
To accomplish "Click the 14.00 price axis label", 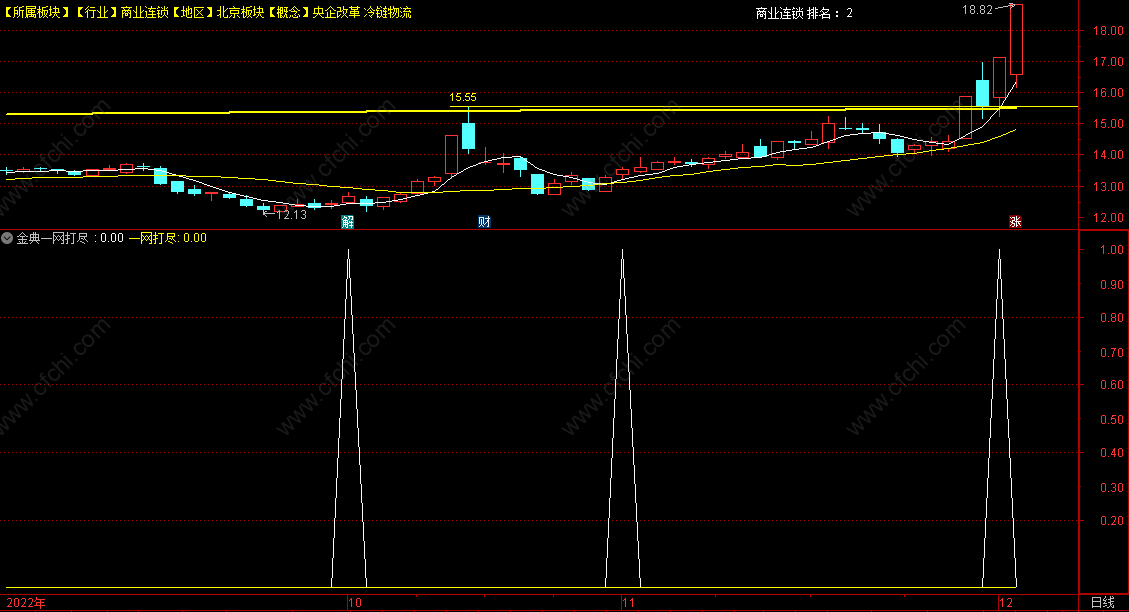I will click(x=1108, y=155).
